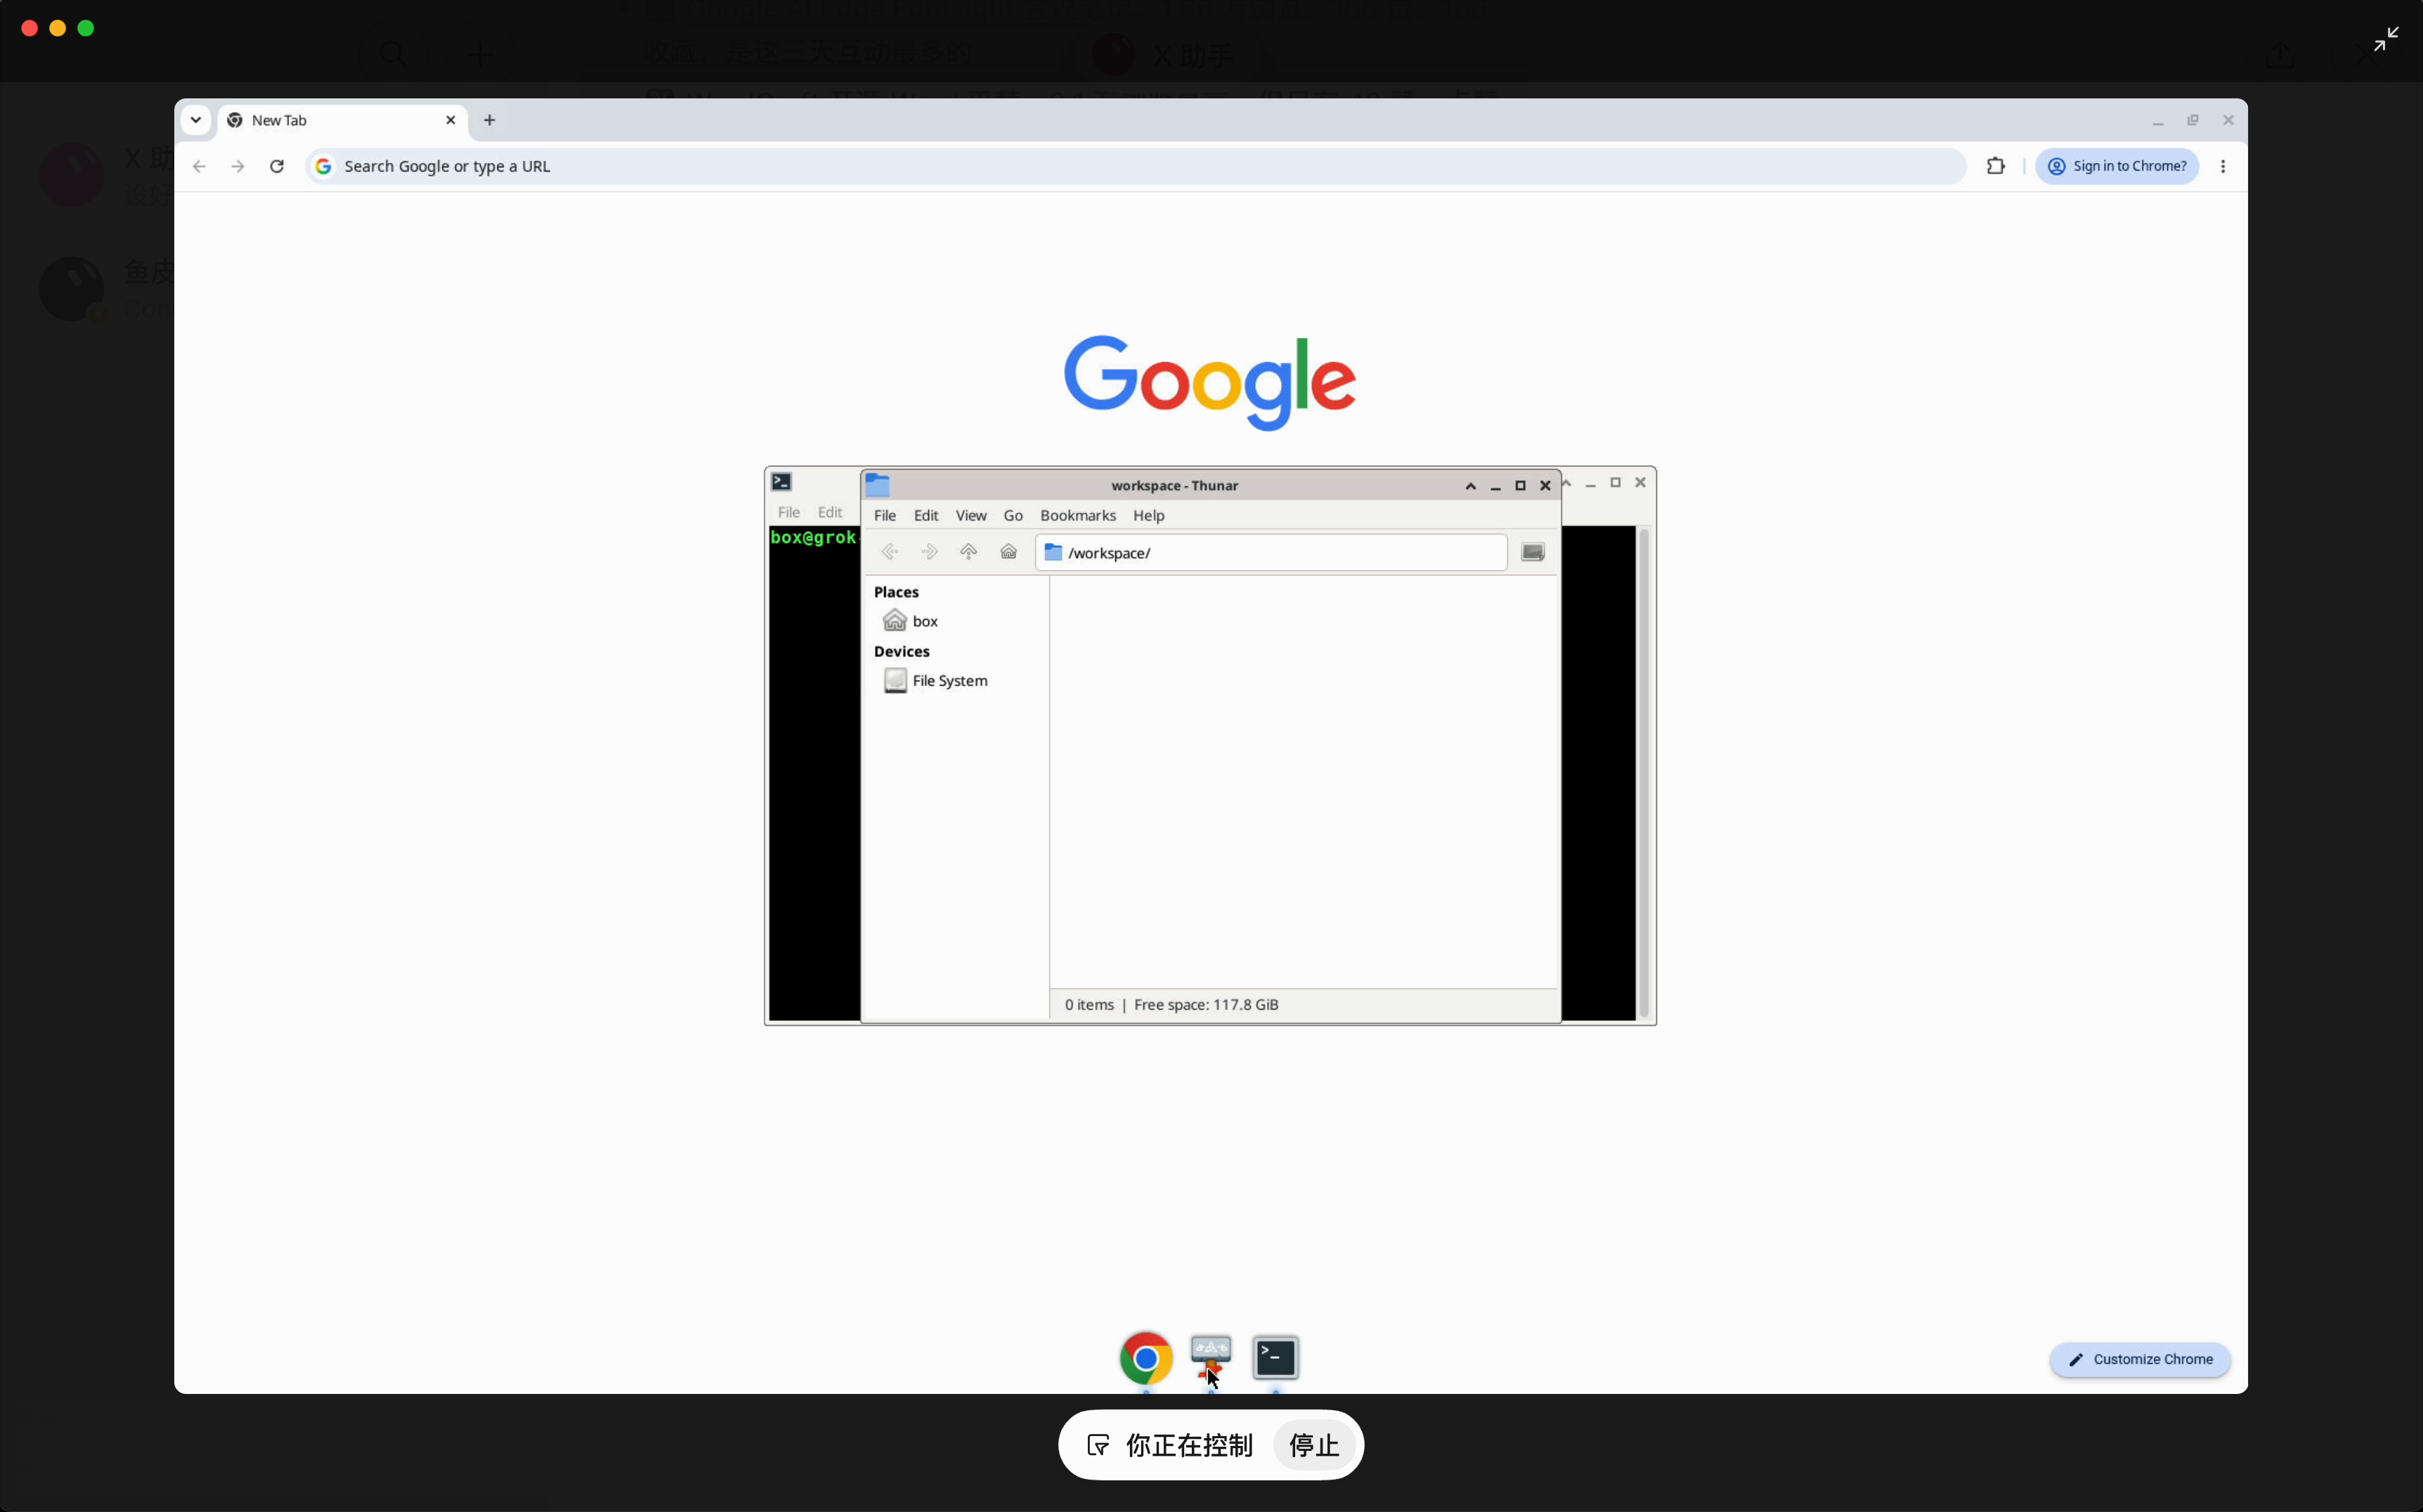The image size is (2423, 1512).
Task: Open the file manager dock icon
Action: coord(1211,1358)
